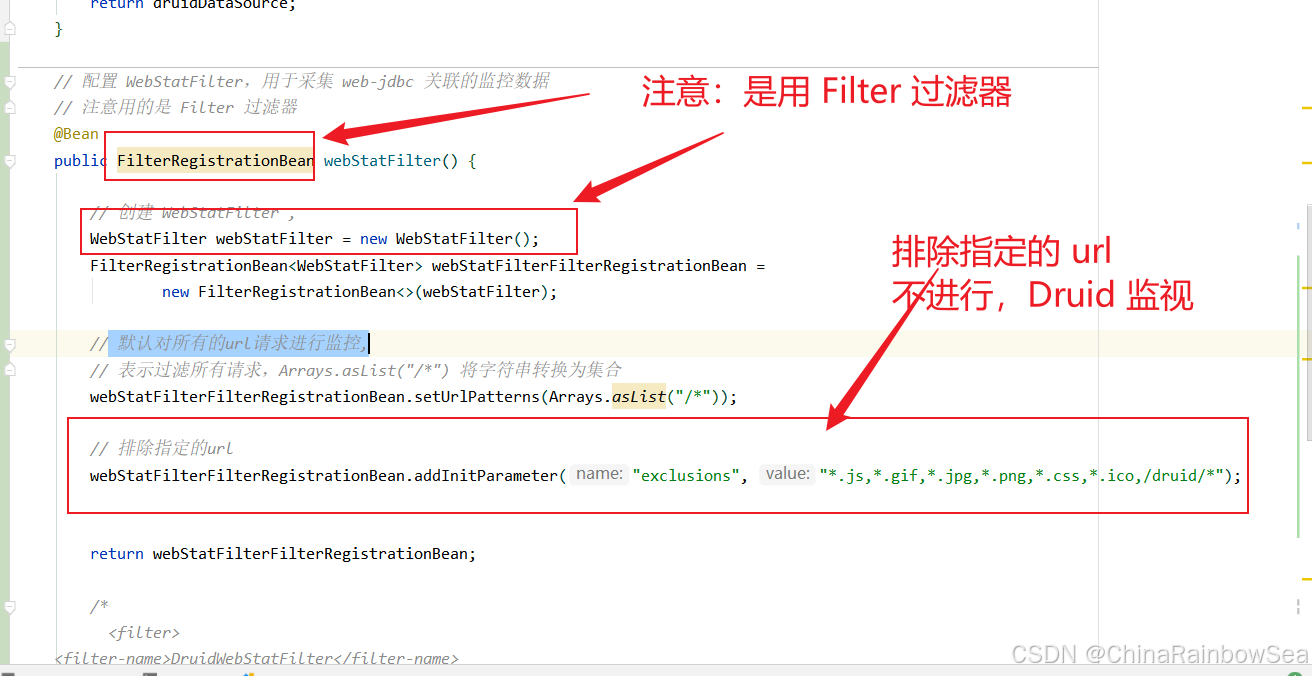Place cursor in the "exclusions" string literal
Viewport: 1312px width, 676px height.
686,474
